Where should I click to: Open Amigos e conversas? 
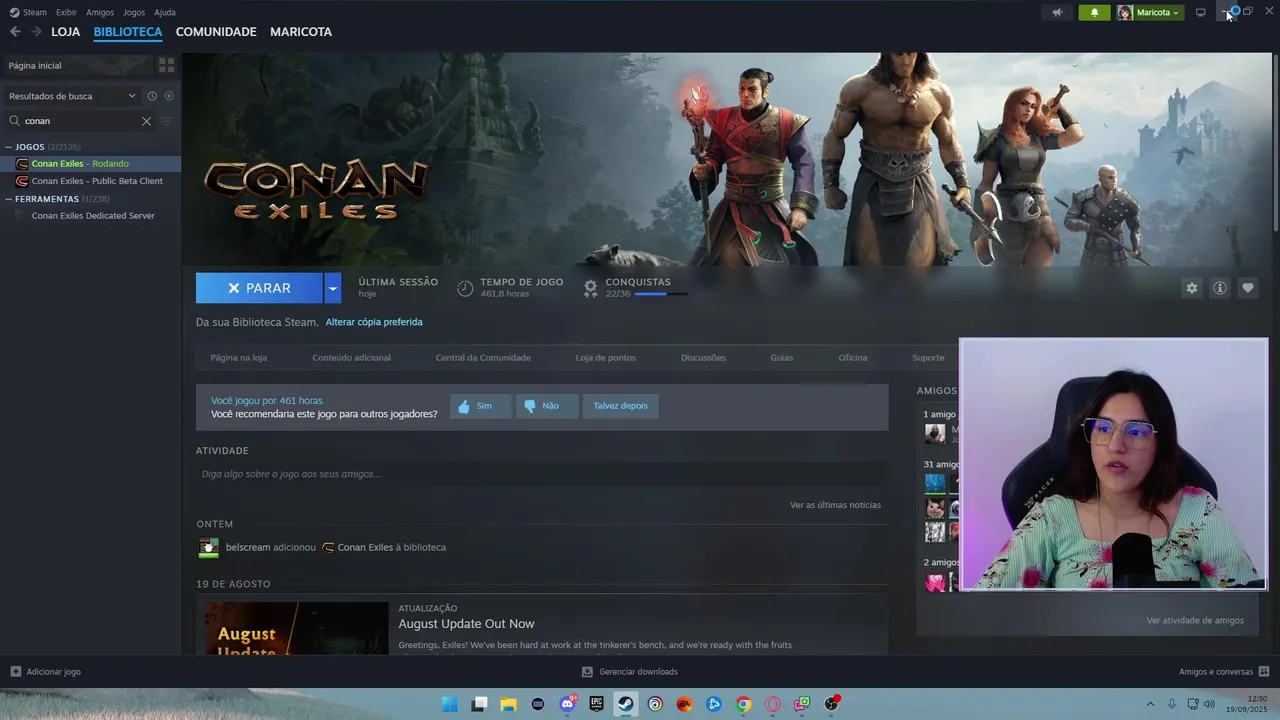pyautogui.click(x=1224, y=672)
